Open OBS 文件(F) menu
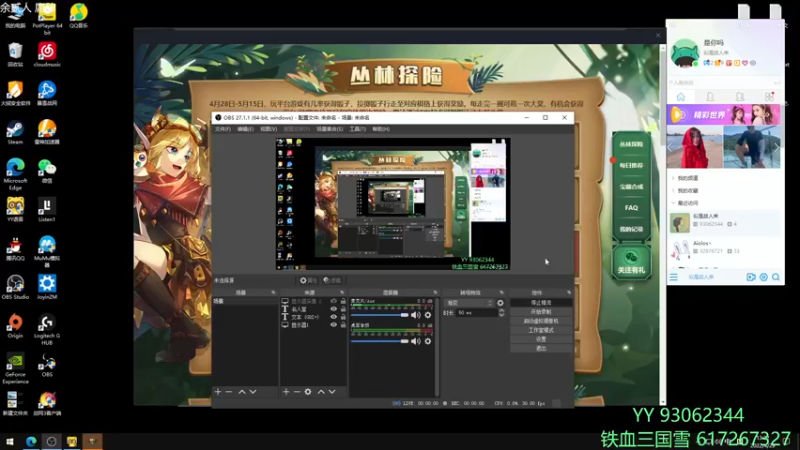Image resolution: width=800 pixels, height=450 pixels. pos(222,129)
